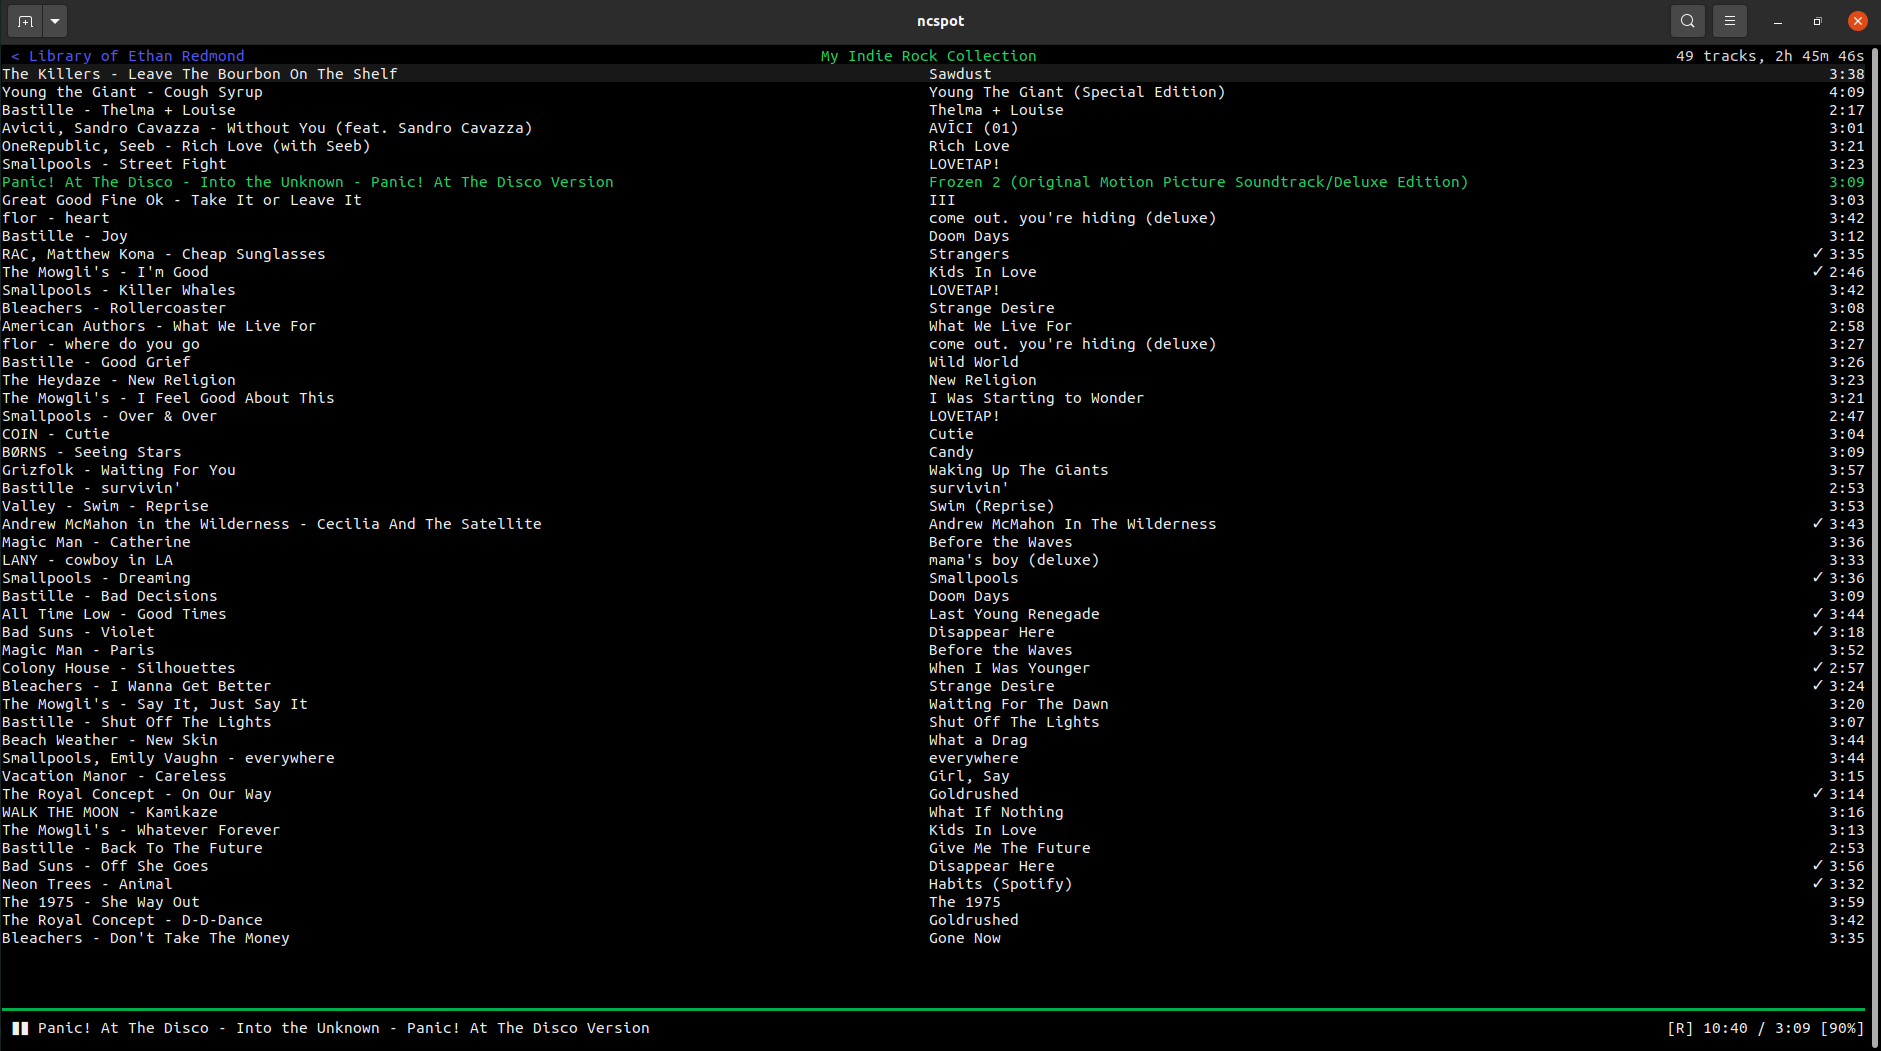Select BØRNS - Seeing Stars track
The width and height of the screenshot is (1881, 1051).
pyautogui.click(x=933, y=452)
